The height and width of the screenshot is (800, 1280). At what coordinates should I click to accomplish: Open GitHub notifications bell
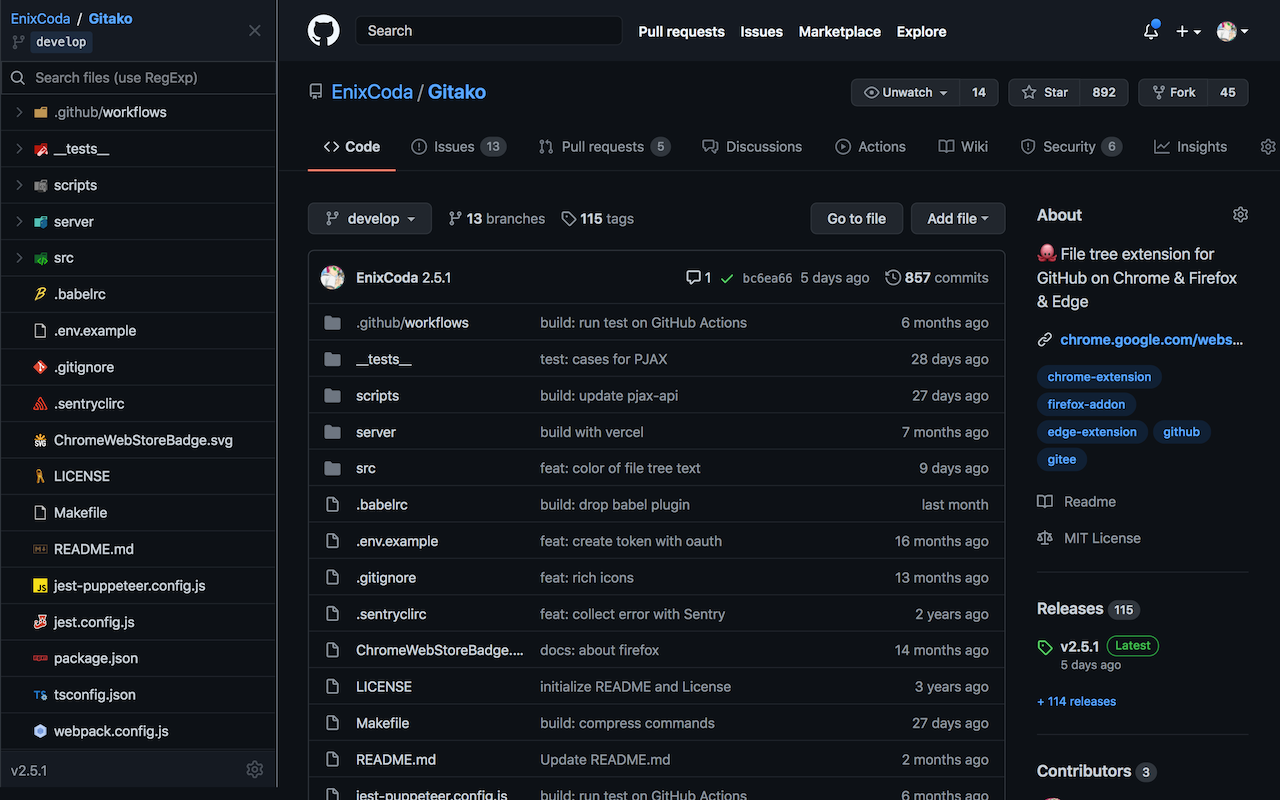point(1150,31)
